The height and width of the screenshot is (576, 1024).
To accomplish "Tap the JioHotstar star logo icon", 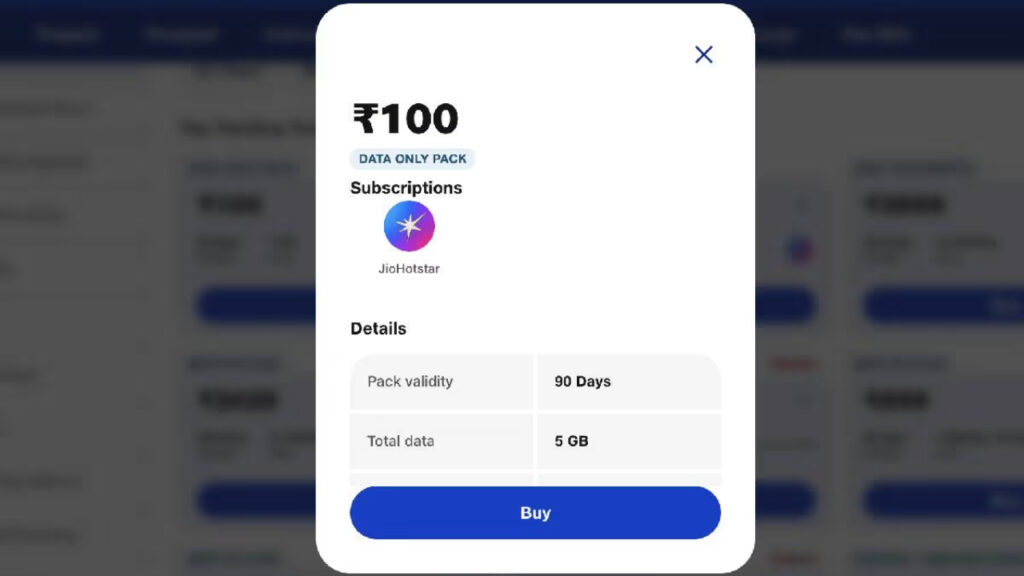I will click(x=409, y=226).
